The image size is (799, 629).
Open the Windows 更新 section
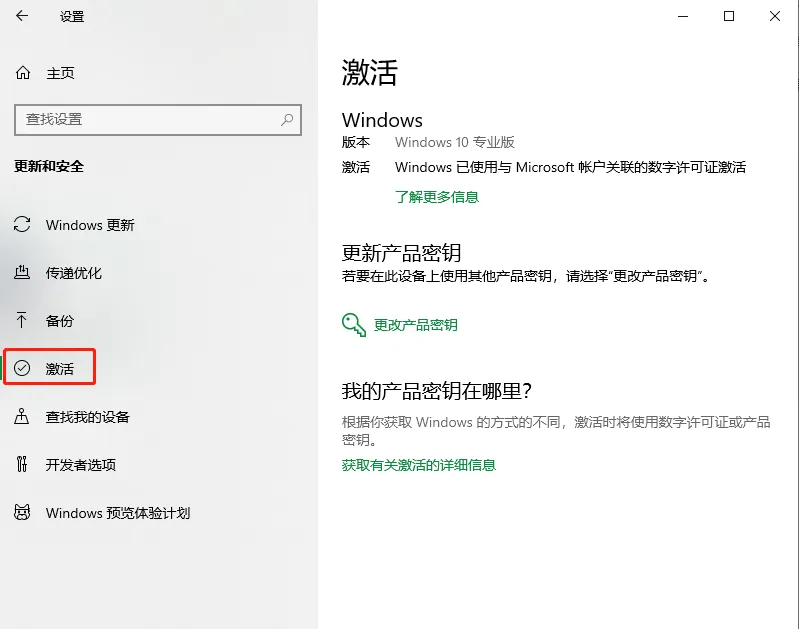coord(90,225)
